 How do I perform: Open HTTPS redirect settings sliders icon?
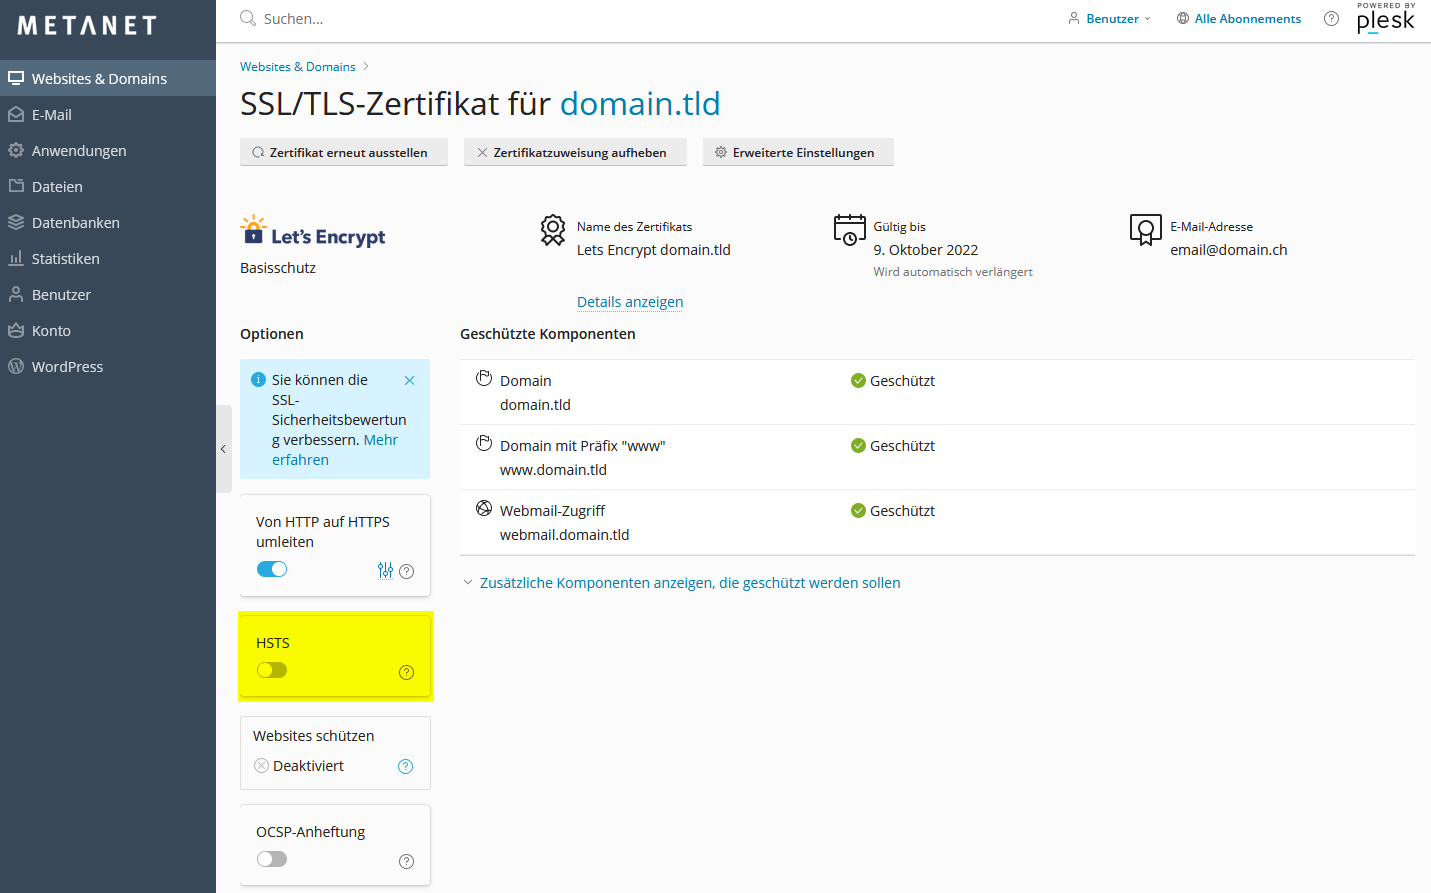385,570
